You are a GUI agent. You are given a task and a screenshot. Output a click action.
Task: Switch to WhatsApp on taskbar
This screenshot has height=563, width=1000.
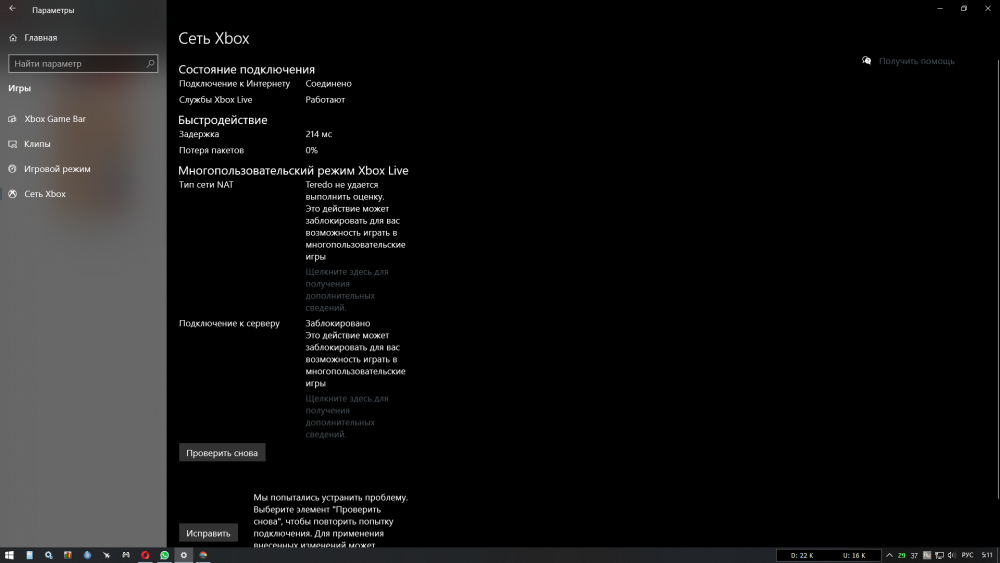[165, 555]
